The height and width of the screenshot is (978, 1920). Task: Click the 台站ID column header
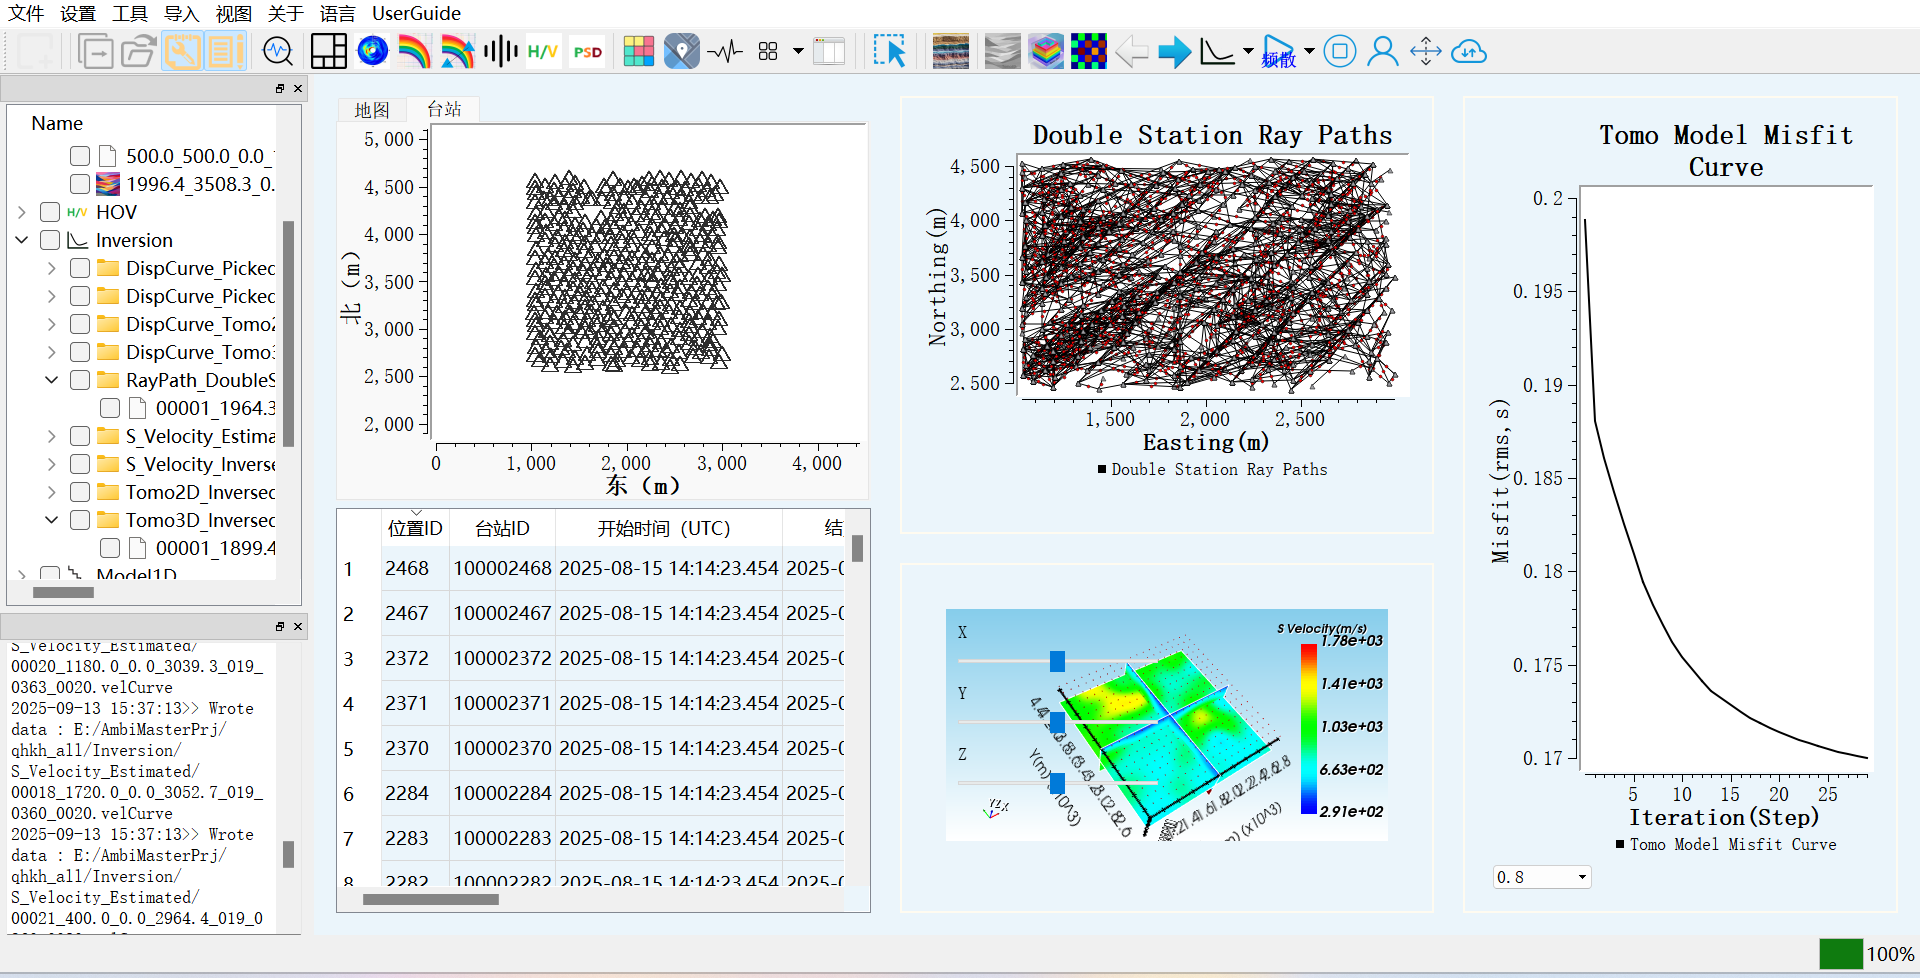[x=501, y=528]
